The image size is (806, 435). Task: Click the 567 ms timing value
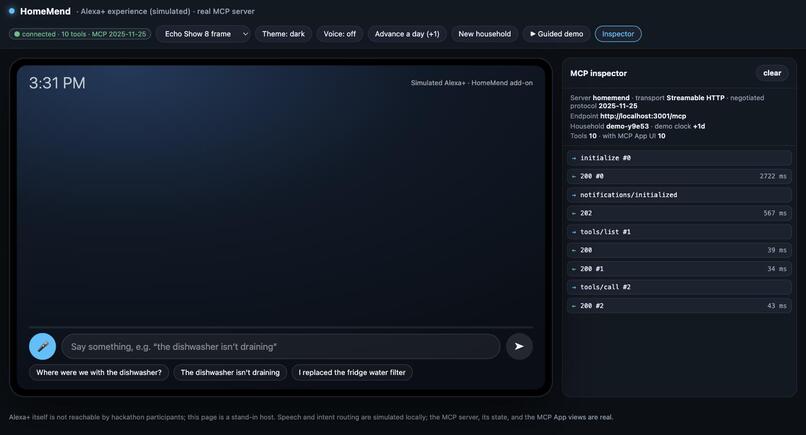[x=775, y=213]
